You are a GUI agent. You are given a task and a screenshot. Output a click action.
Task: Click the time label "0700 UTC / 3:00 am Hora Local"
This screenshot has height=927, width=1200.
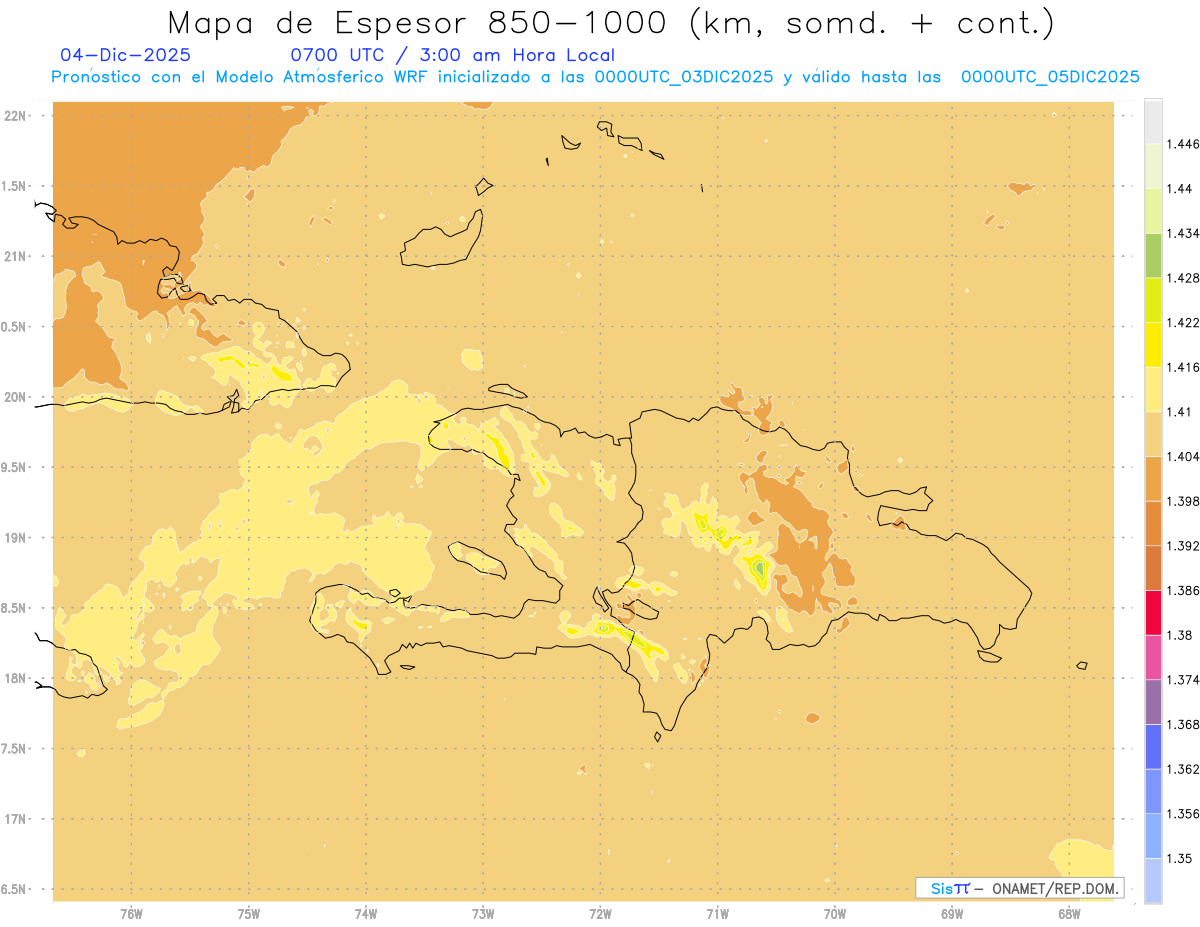pyautogui.click(x=452, y=56)
